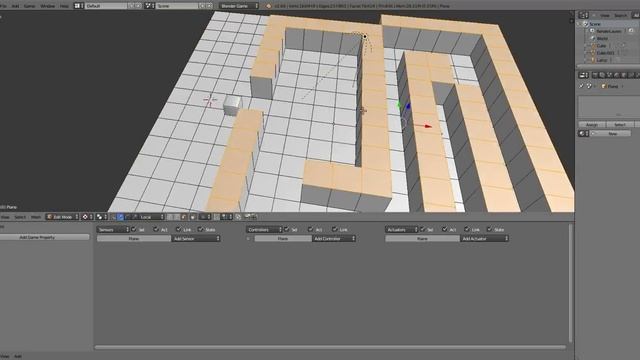Select World in the outliner
This screenshot has width=640, height=360.
point(602,38)
